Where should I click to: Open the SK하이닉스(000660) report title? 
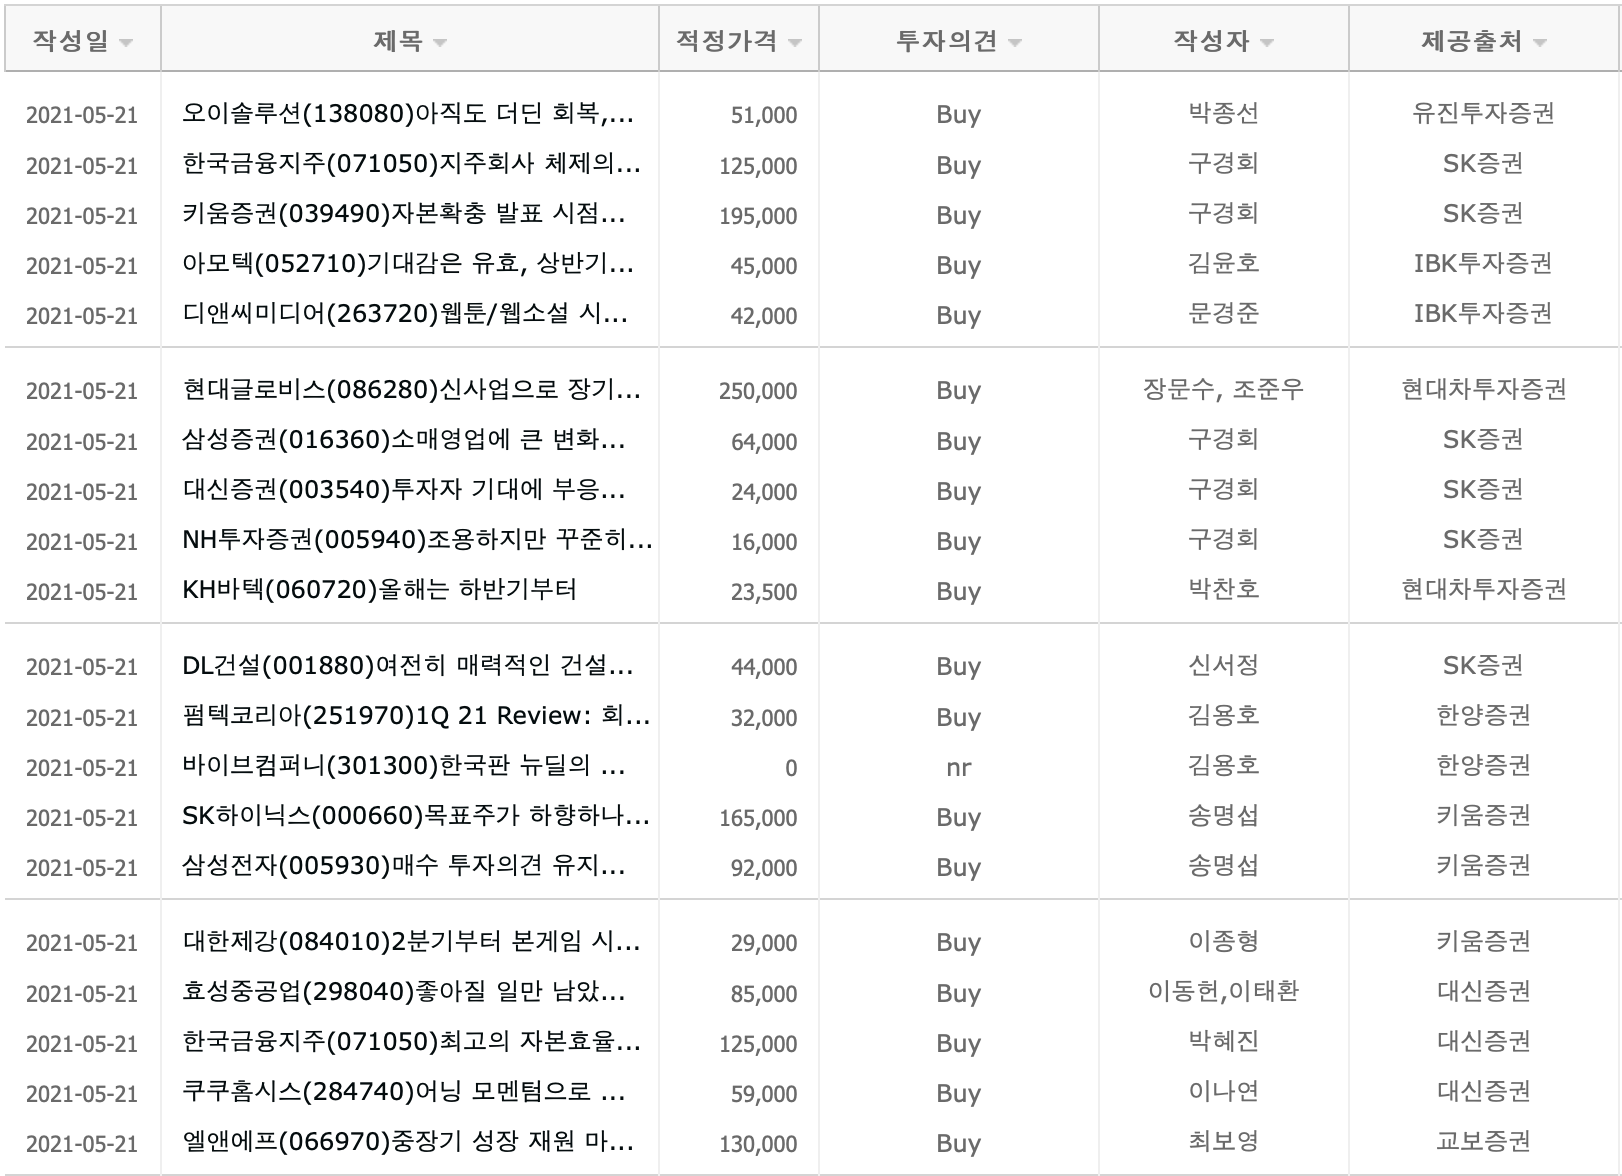click(416, 816)
